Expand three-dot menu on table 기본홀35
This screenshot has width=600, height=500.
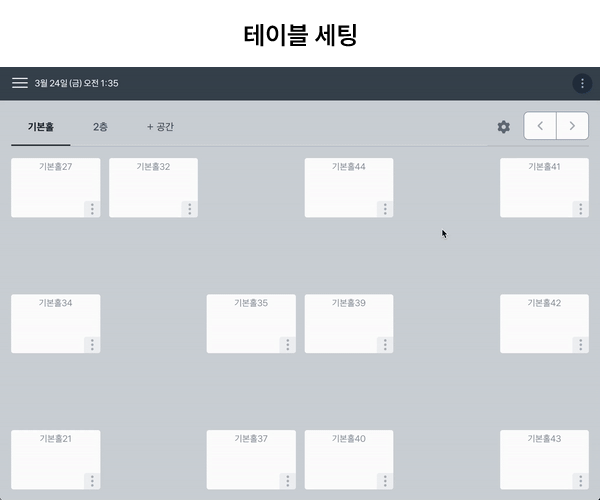point(288,345)
